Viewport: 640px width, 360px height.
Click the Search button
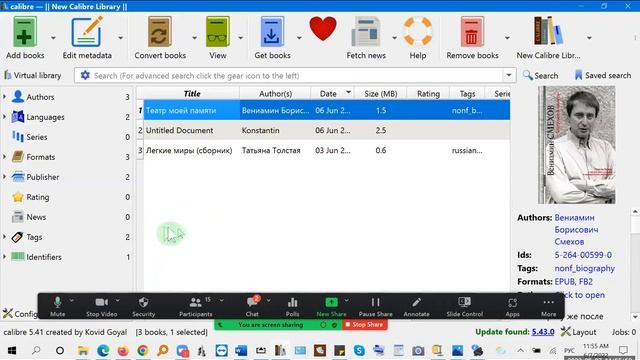[x=540, y=76]
